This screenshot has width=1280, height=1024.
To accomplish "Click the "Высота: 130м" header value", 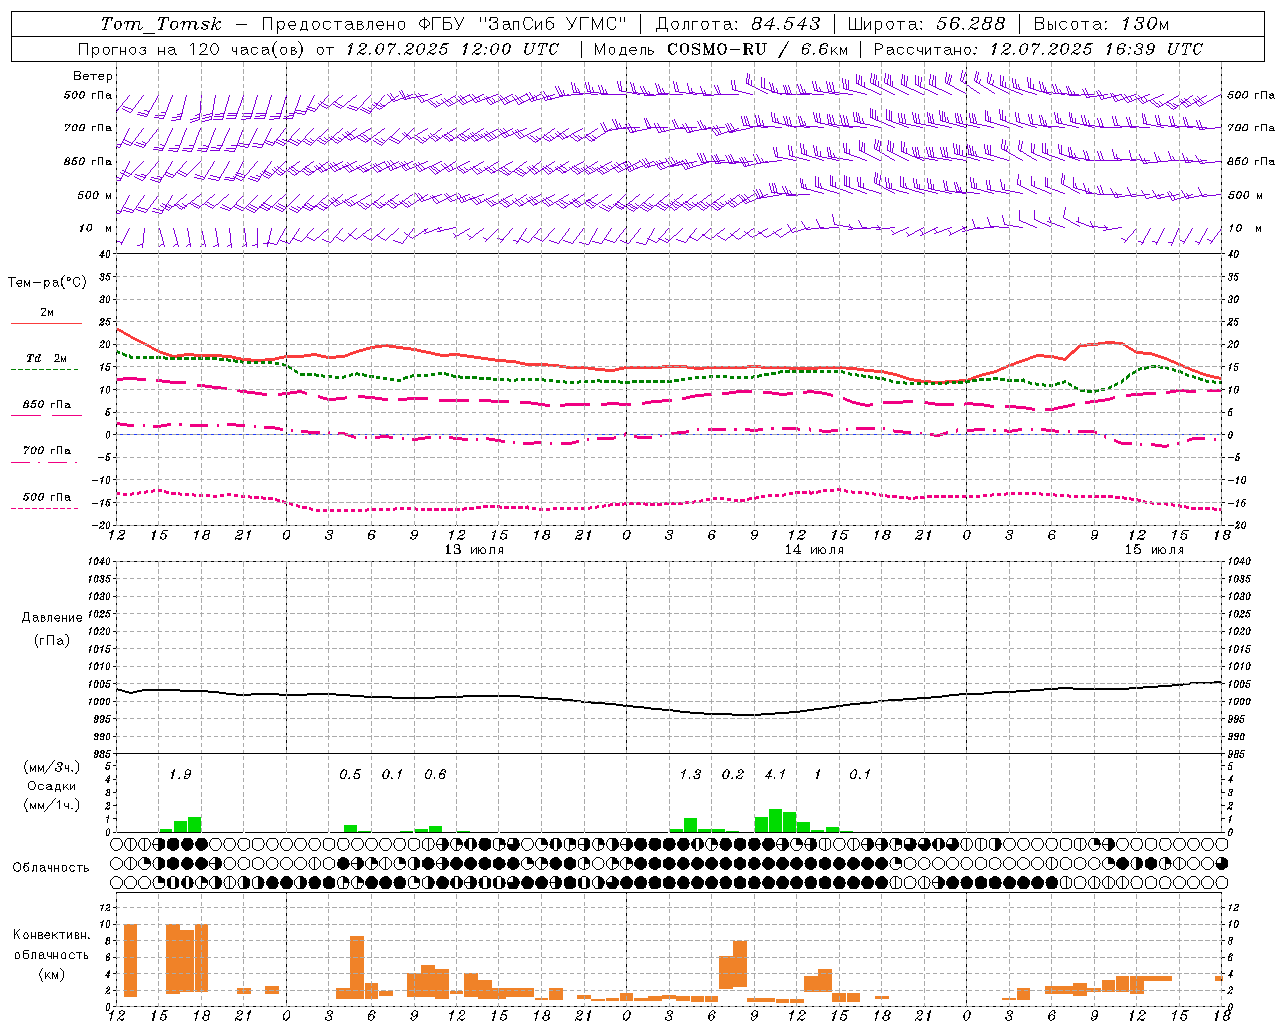I will click(x=1101, y=24).
